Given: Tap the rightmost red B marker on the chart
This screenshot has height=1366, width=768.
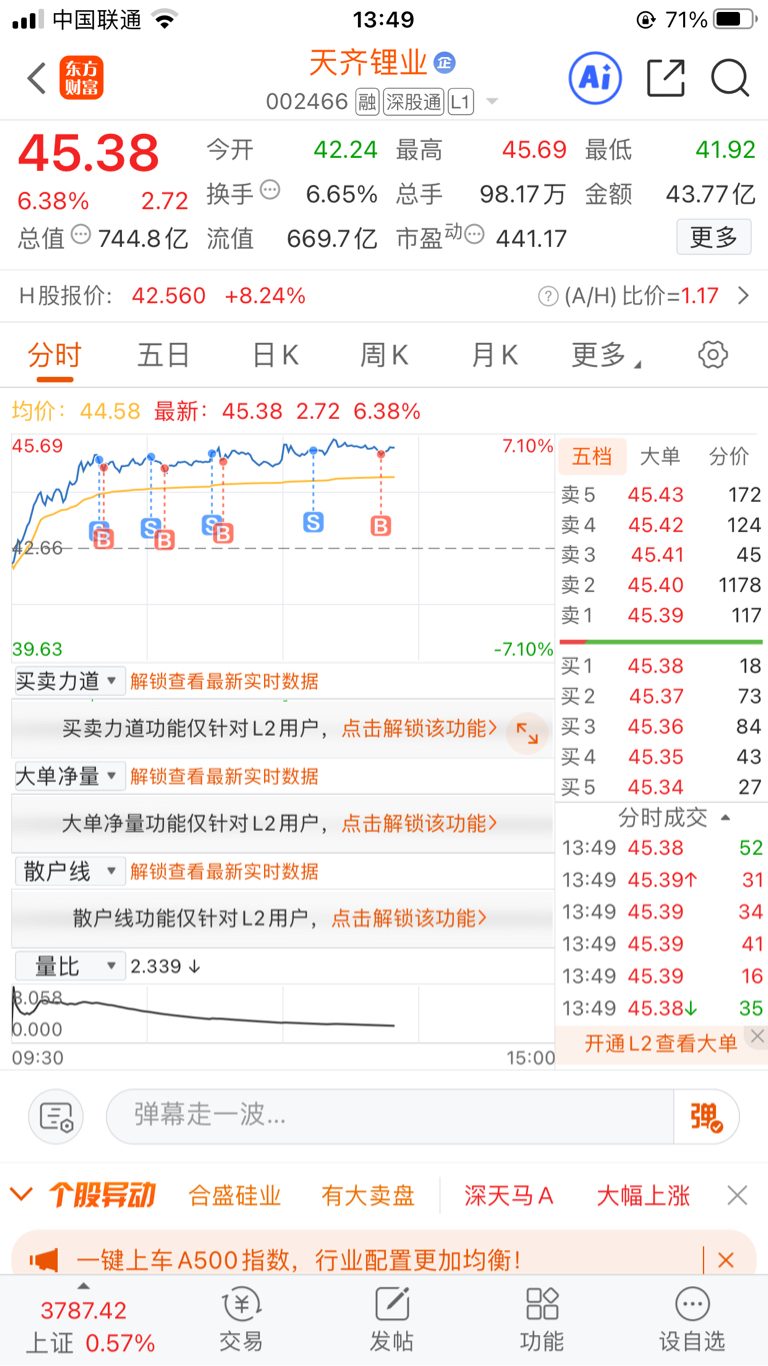Looking at the screenshot, I should tap(380, 526).
